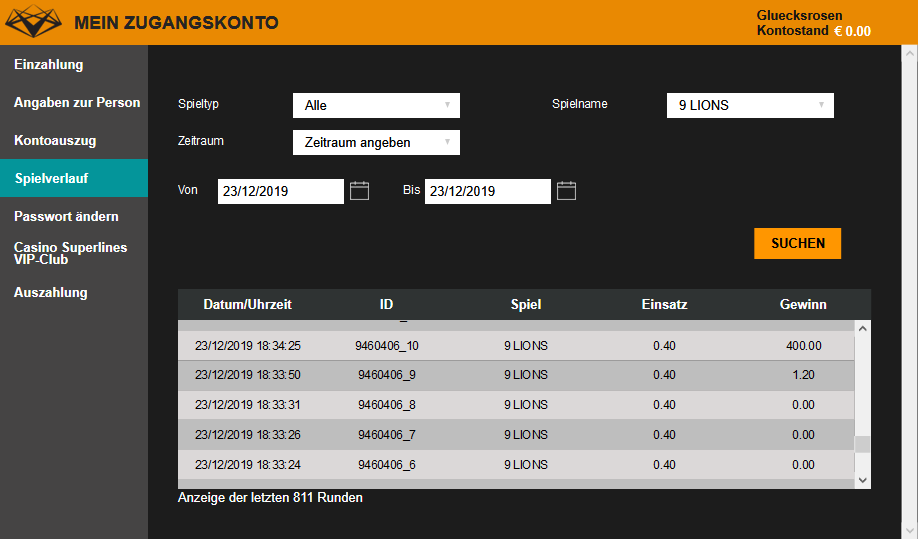Click the table scroll up arrow
Image resolution: width=918 pixels, height=539 pixels.
[x=862, y=328]
